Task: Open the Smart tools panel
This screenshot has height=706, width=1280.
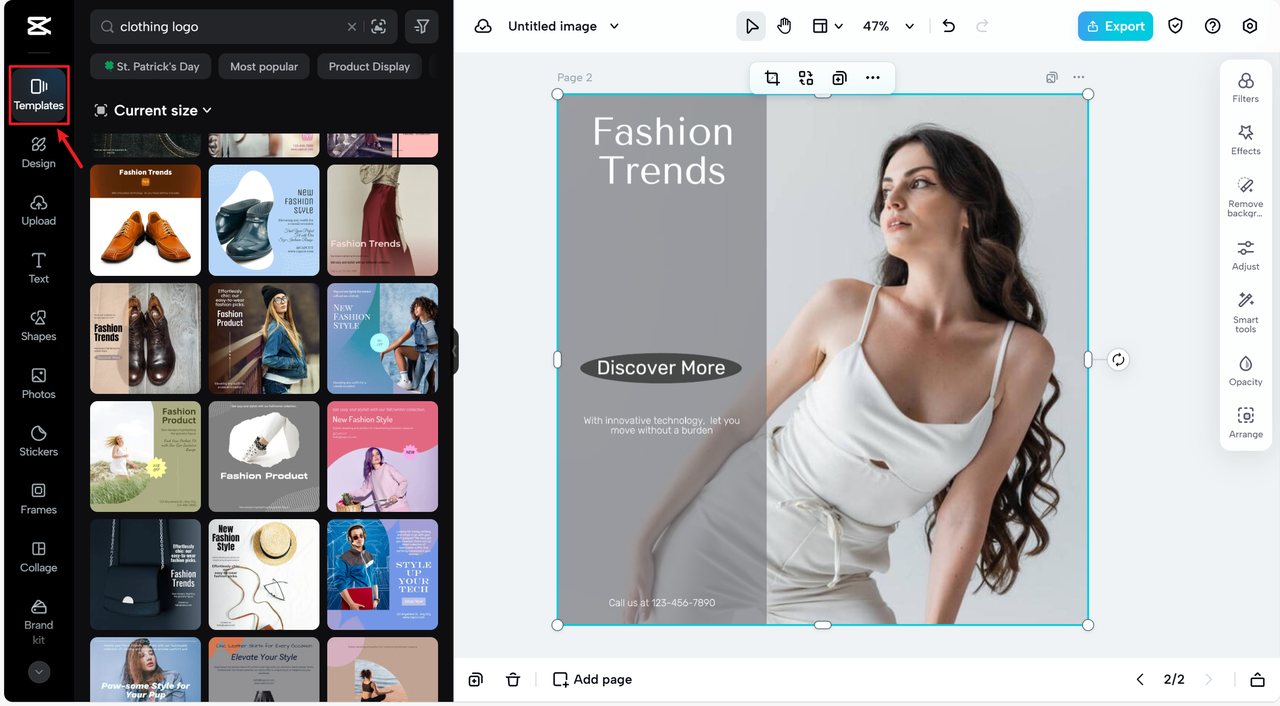Action: click(1246, 312)
